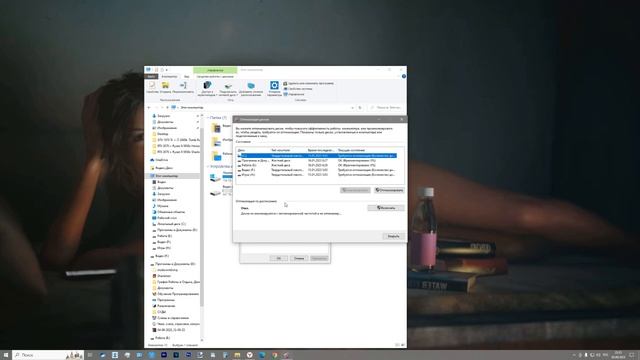640x360 pixels.
Task: Click the Explorer back arrow
Action: pyautogui.click(x=149, y=107)
